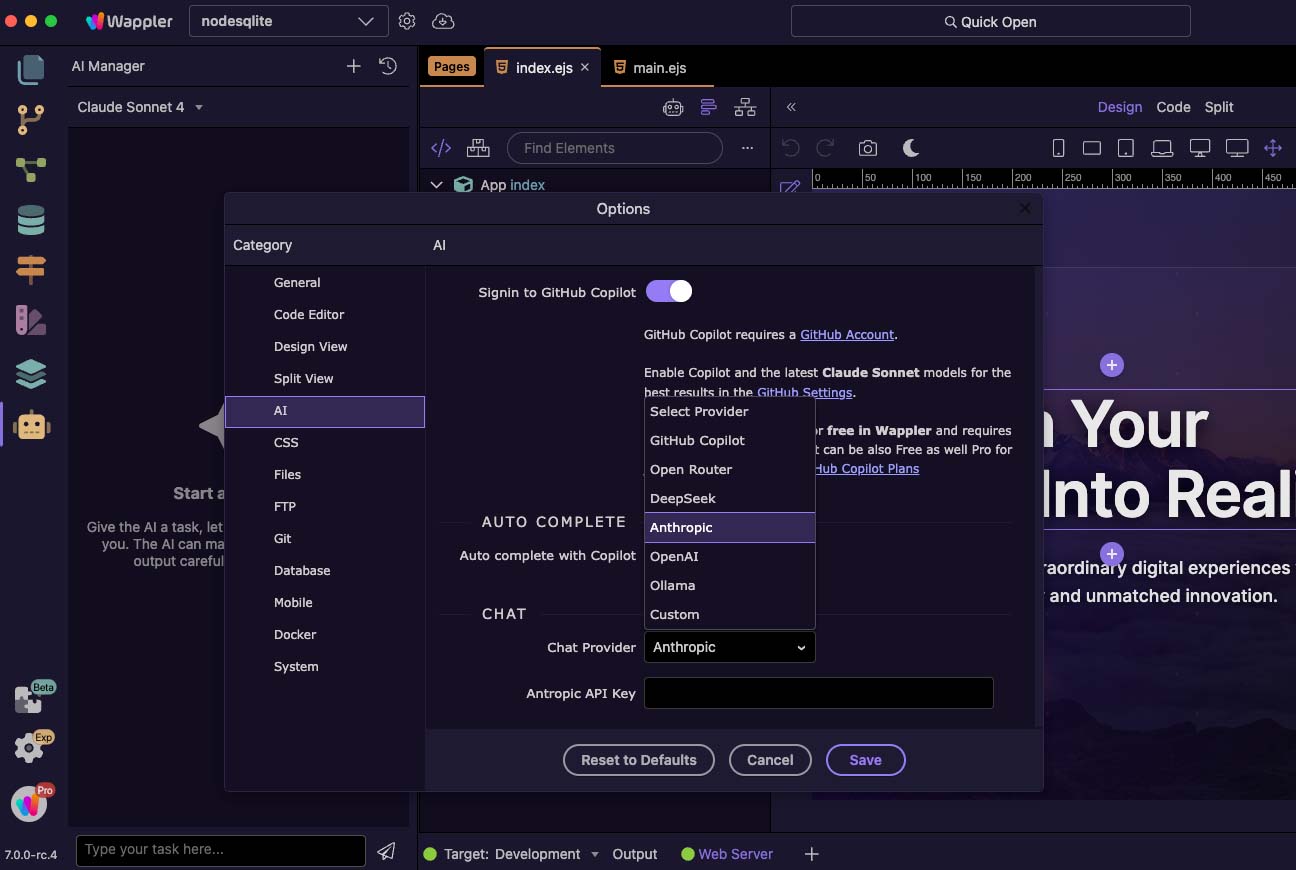The image size is (1296, 870).
Task: Click the Quick Open search bar
Action: pos(990,21)
